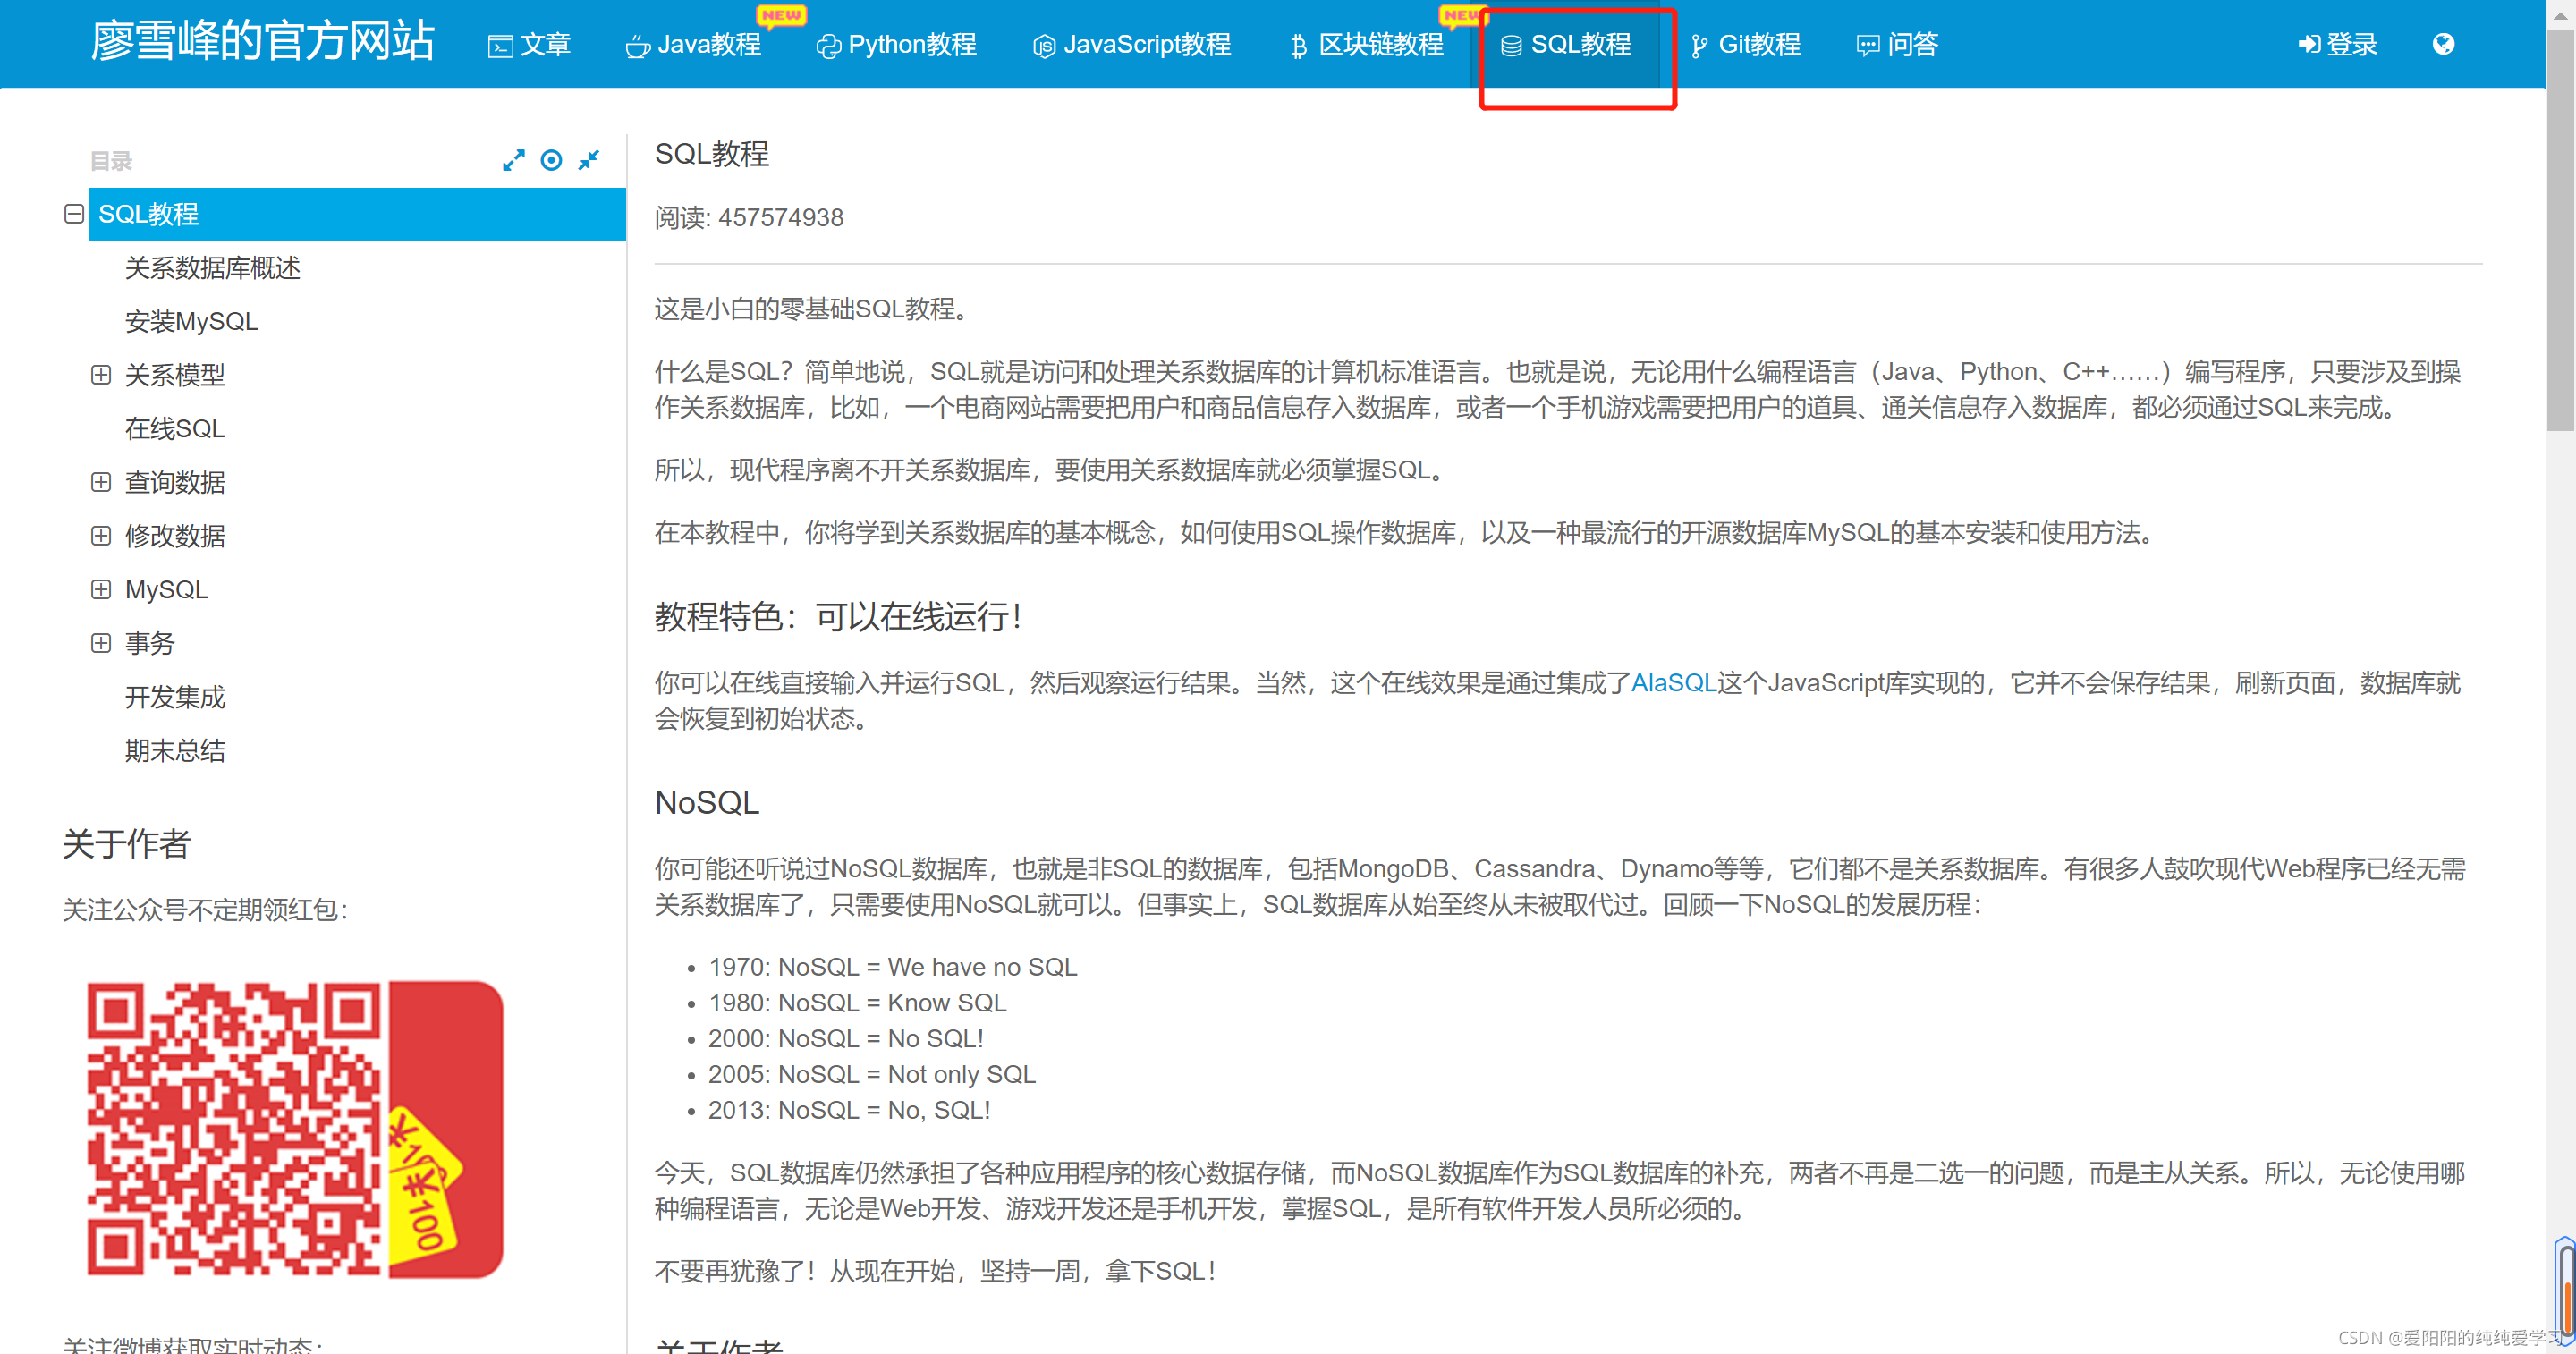This screenshot has width=2576, height=1354.
Task: Open the 问答 menu item
Action: pos(1897,45)
